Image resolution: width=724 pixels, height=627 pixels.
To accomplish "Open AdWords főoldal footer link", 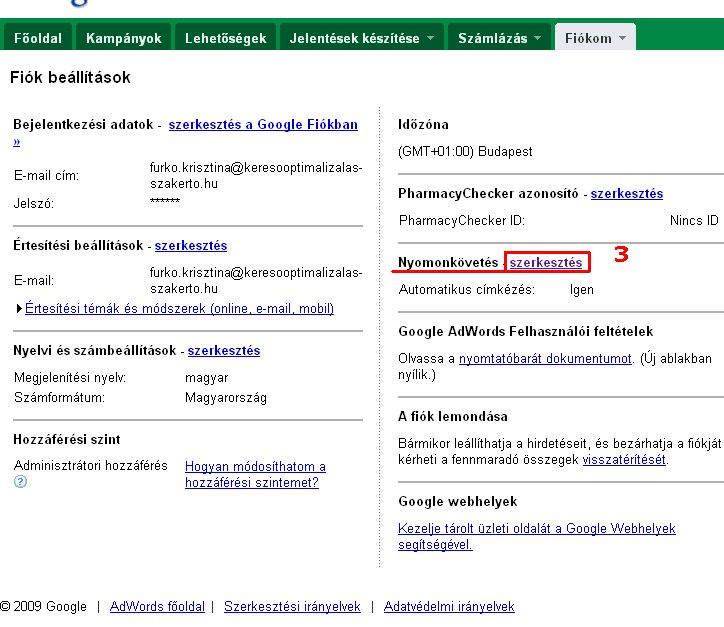I will (157, 606).
